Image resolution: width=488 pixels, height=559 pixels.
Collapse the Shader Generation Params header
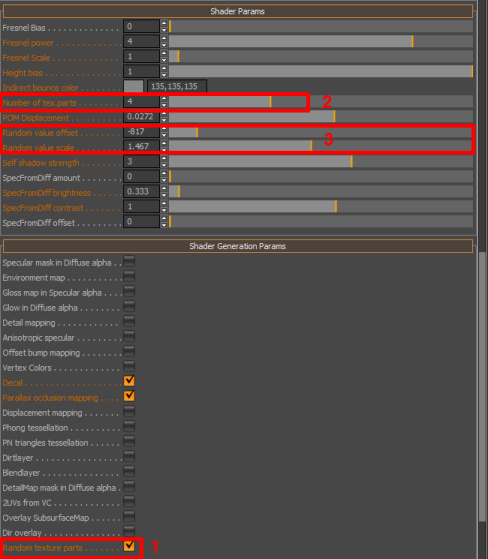pyautogui.click(x=238, y=246)
